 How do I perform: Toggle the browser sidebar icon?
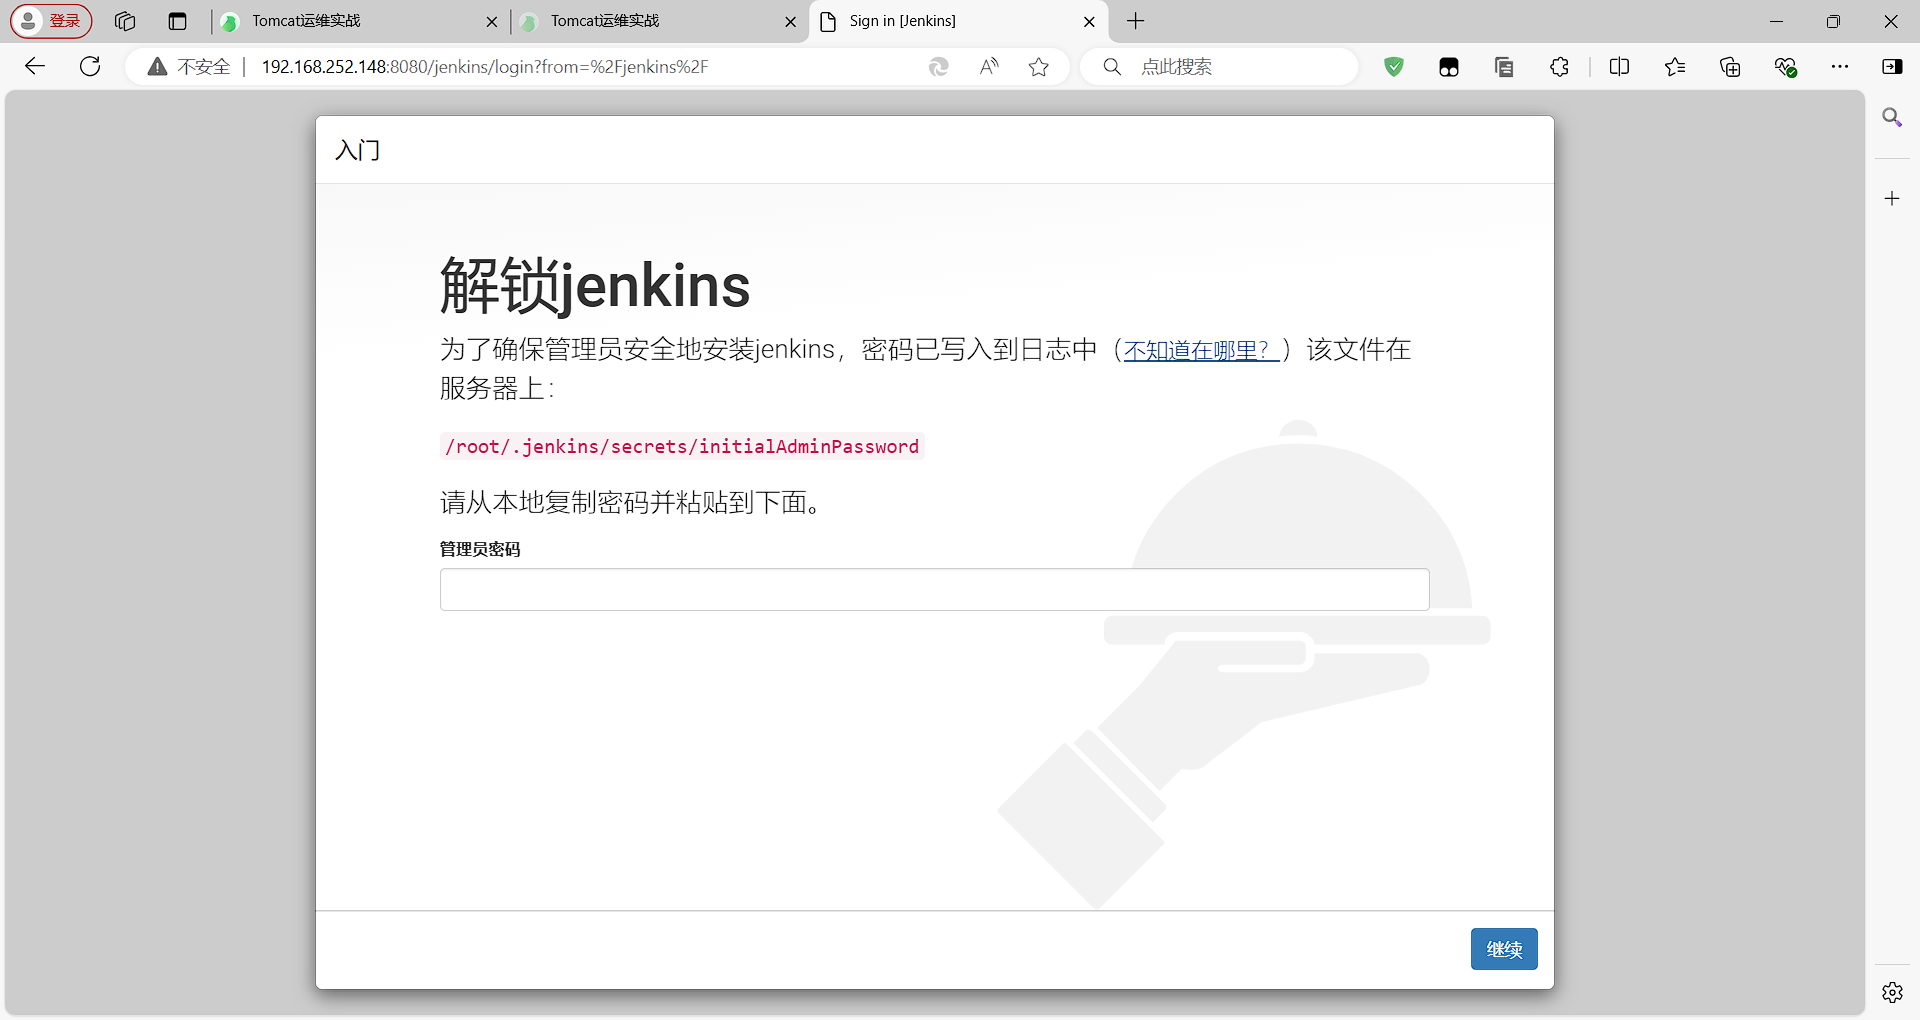coord(1892,67)
